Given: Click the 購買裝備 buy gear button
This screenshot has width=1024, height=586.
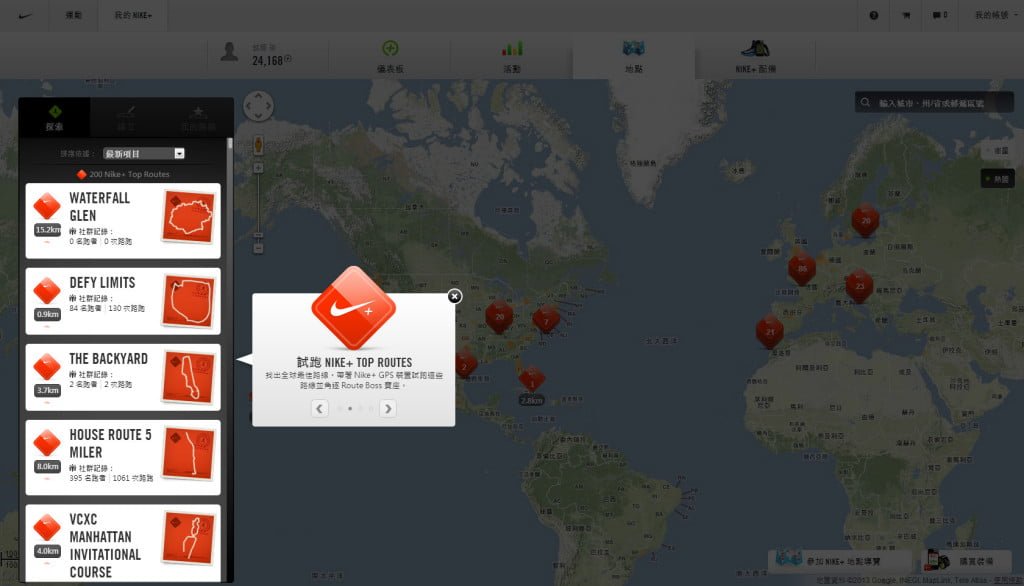Looking at the screenshot, I should (x=967, y=562).
